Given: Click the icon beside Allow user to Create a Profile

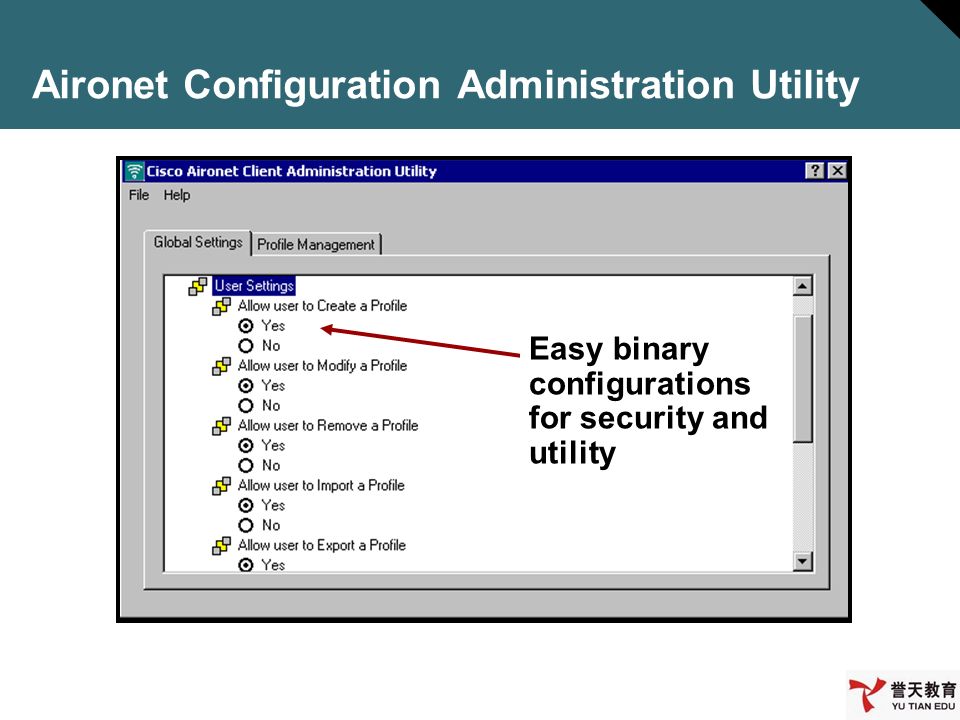Looking at the screenshot, I should click(222, 306).
